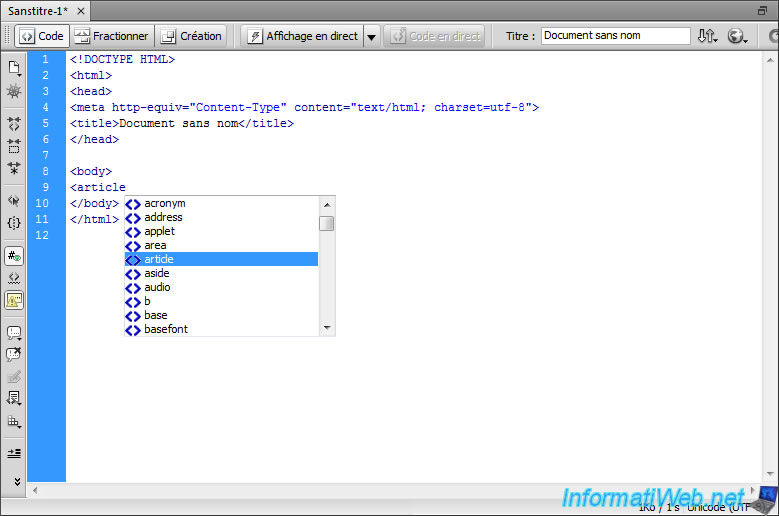Click the Expand All icon
The width and height of the screenshot is (779, 516).
[x=14, y=168]
